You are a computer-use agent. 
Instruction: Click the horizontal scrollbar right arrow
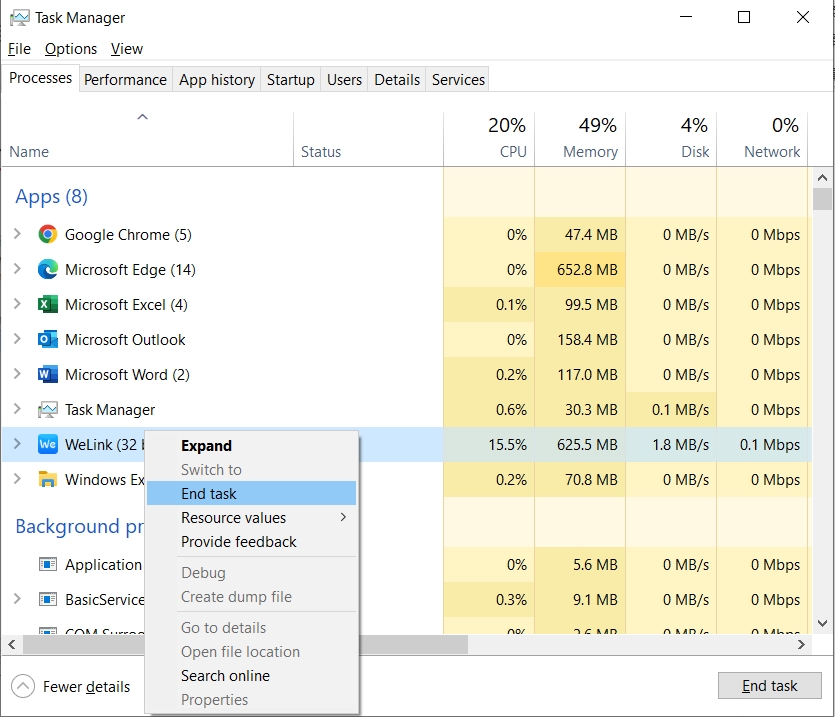(x=801, y=645)
